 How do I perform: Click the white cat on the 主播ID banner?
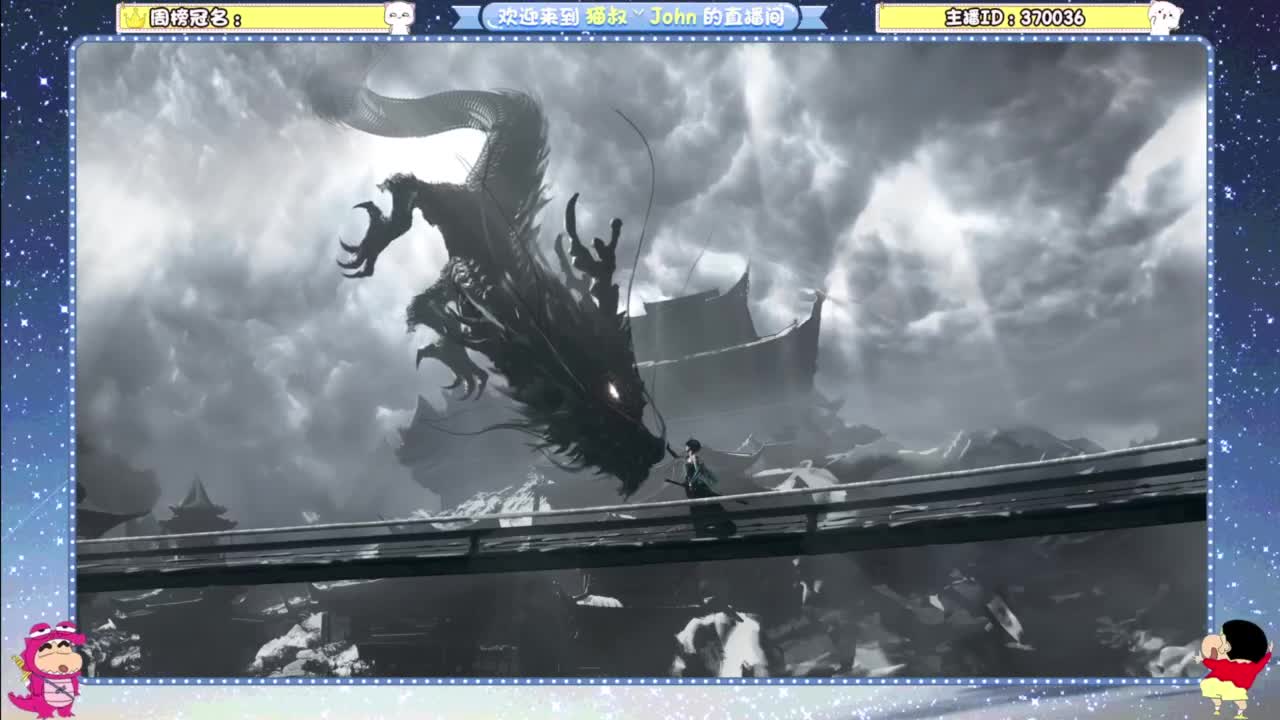(x=1165, y=18)
